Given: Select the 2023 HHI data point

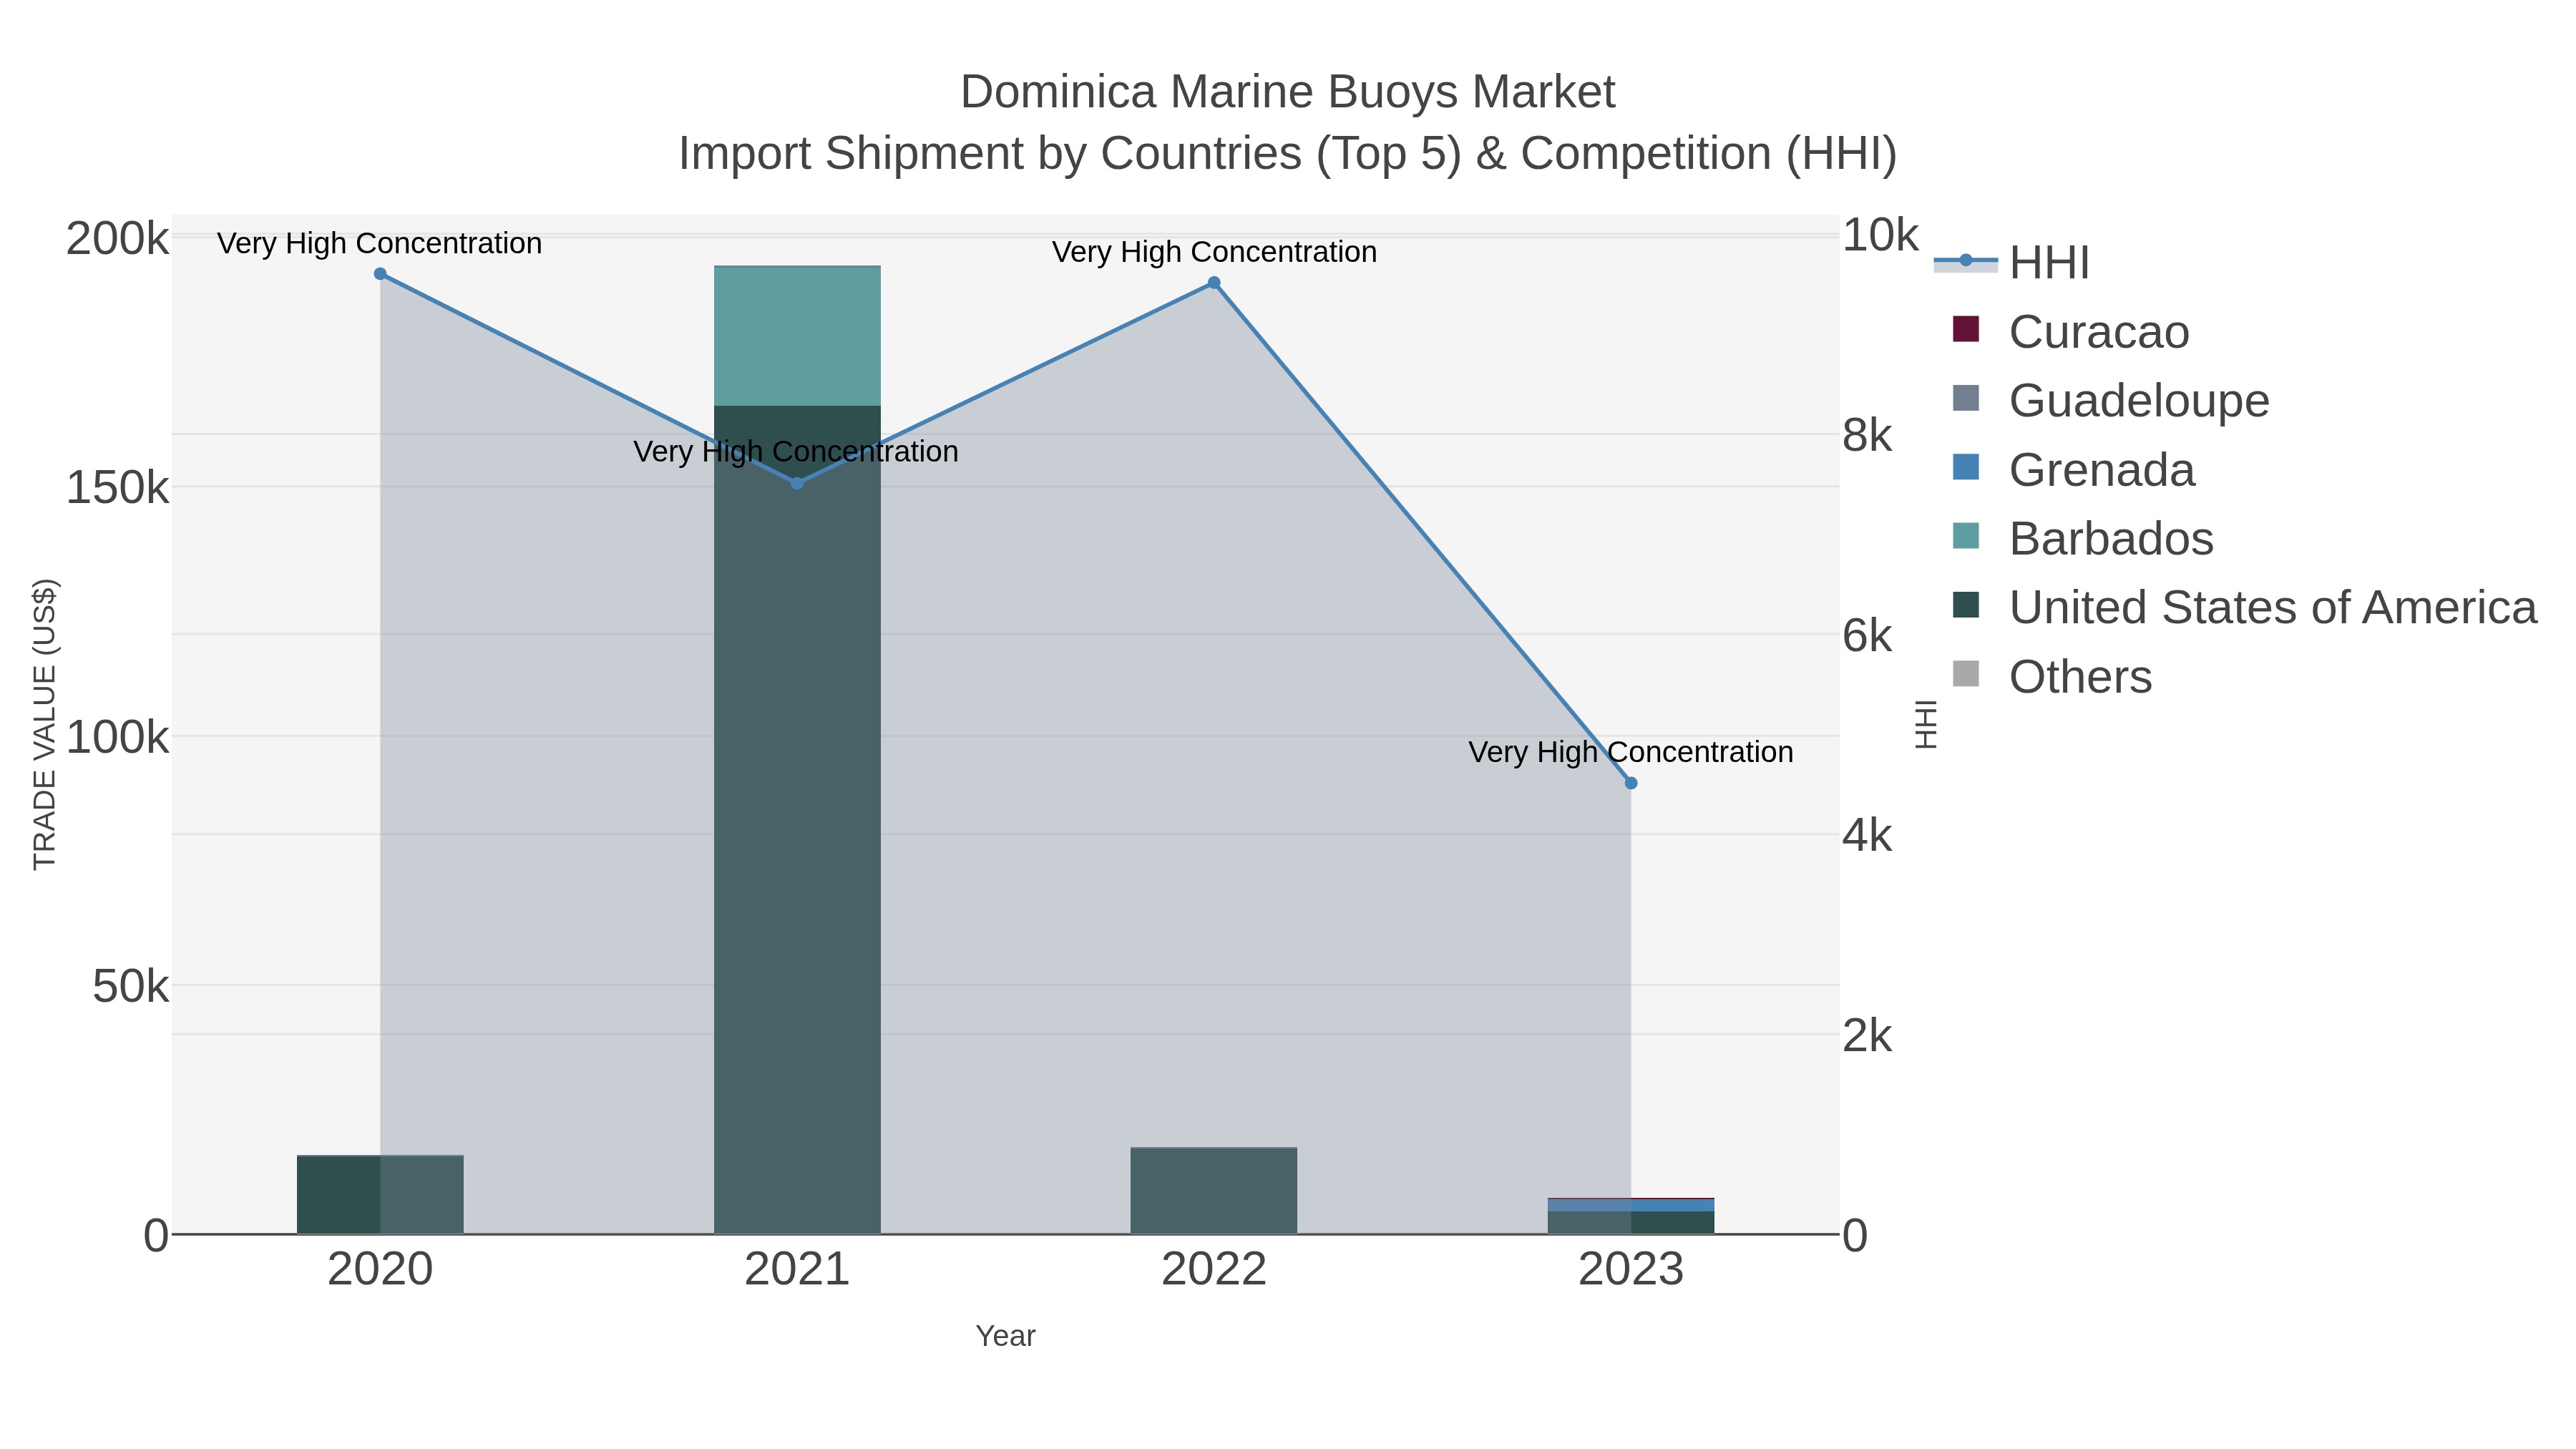Looking at the screenshot, I should pos(1631,783).
